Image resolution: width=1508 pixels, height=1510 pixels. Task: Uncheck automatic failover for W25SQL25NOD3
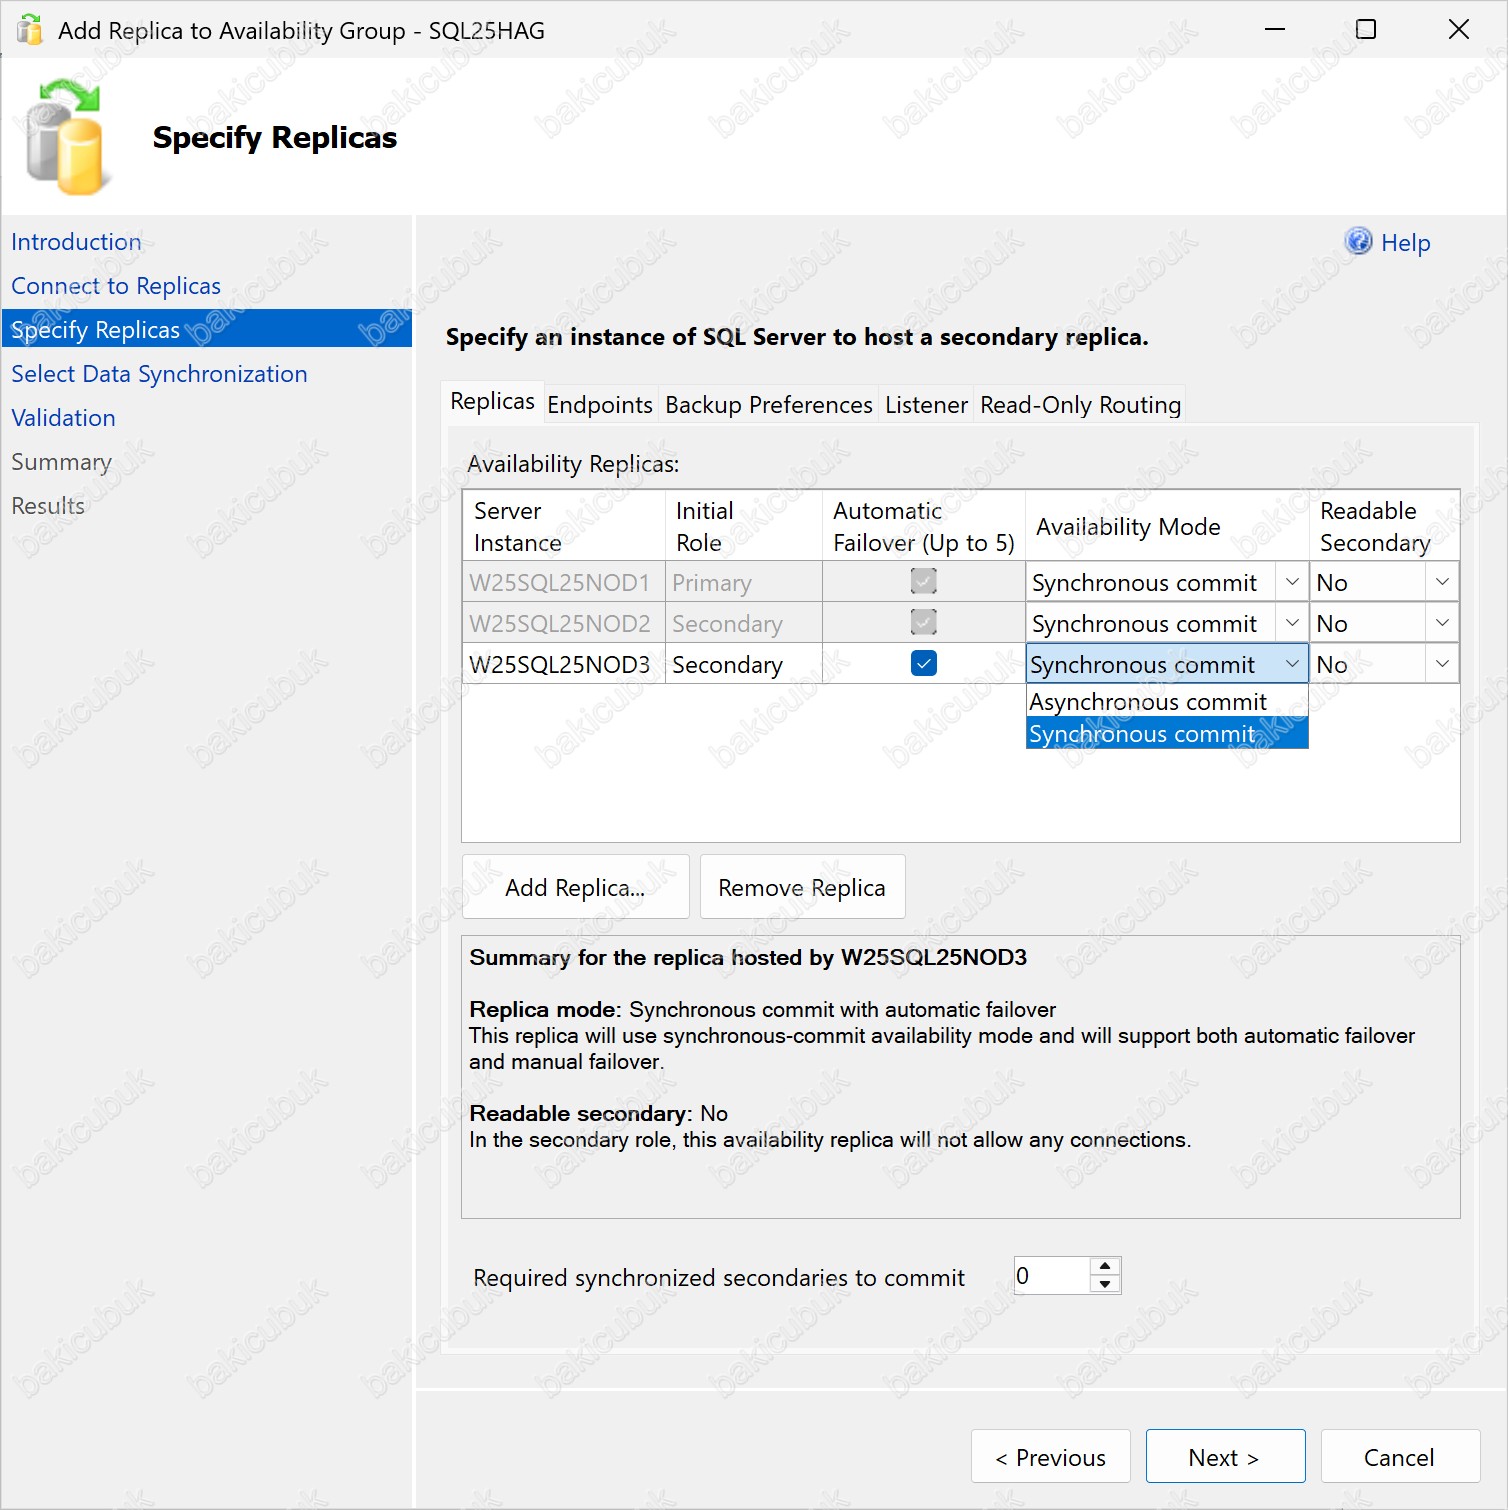click(924, 664)
